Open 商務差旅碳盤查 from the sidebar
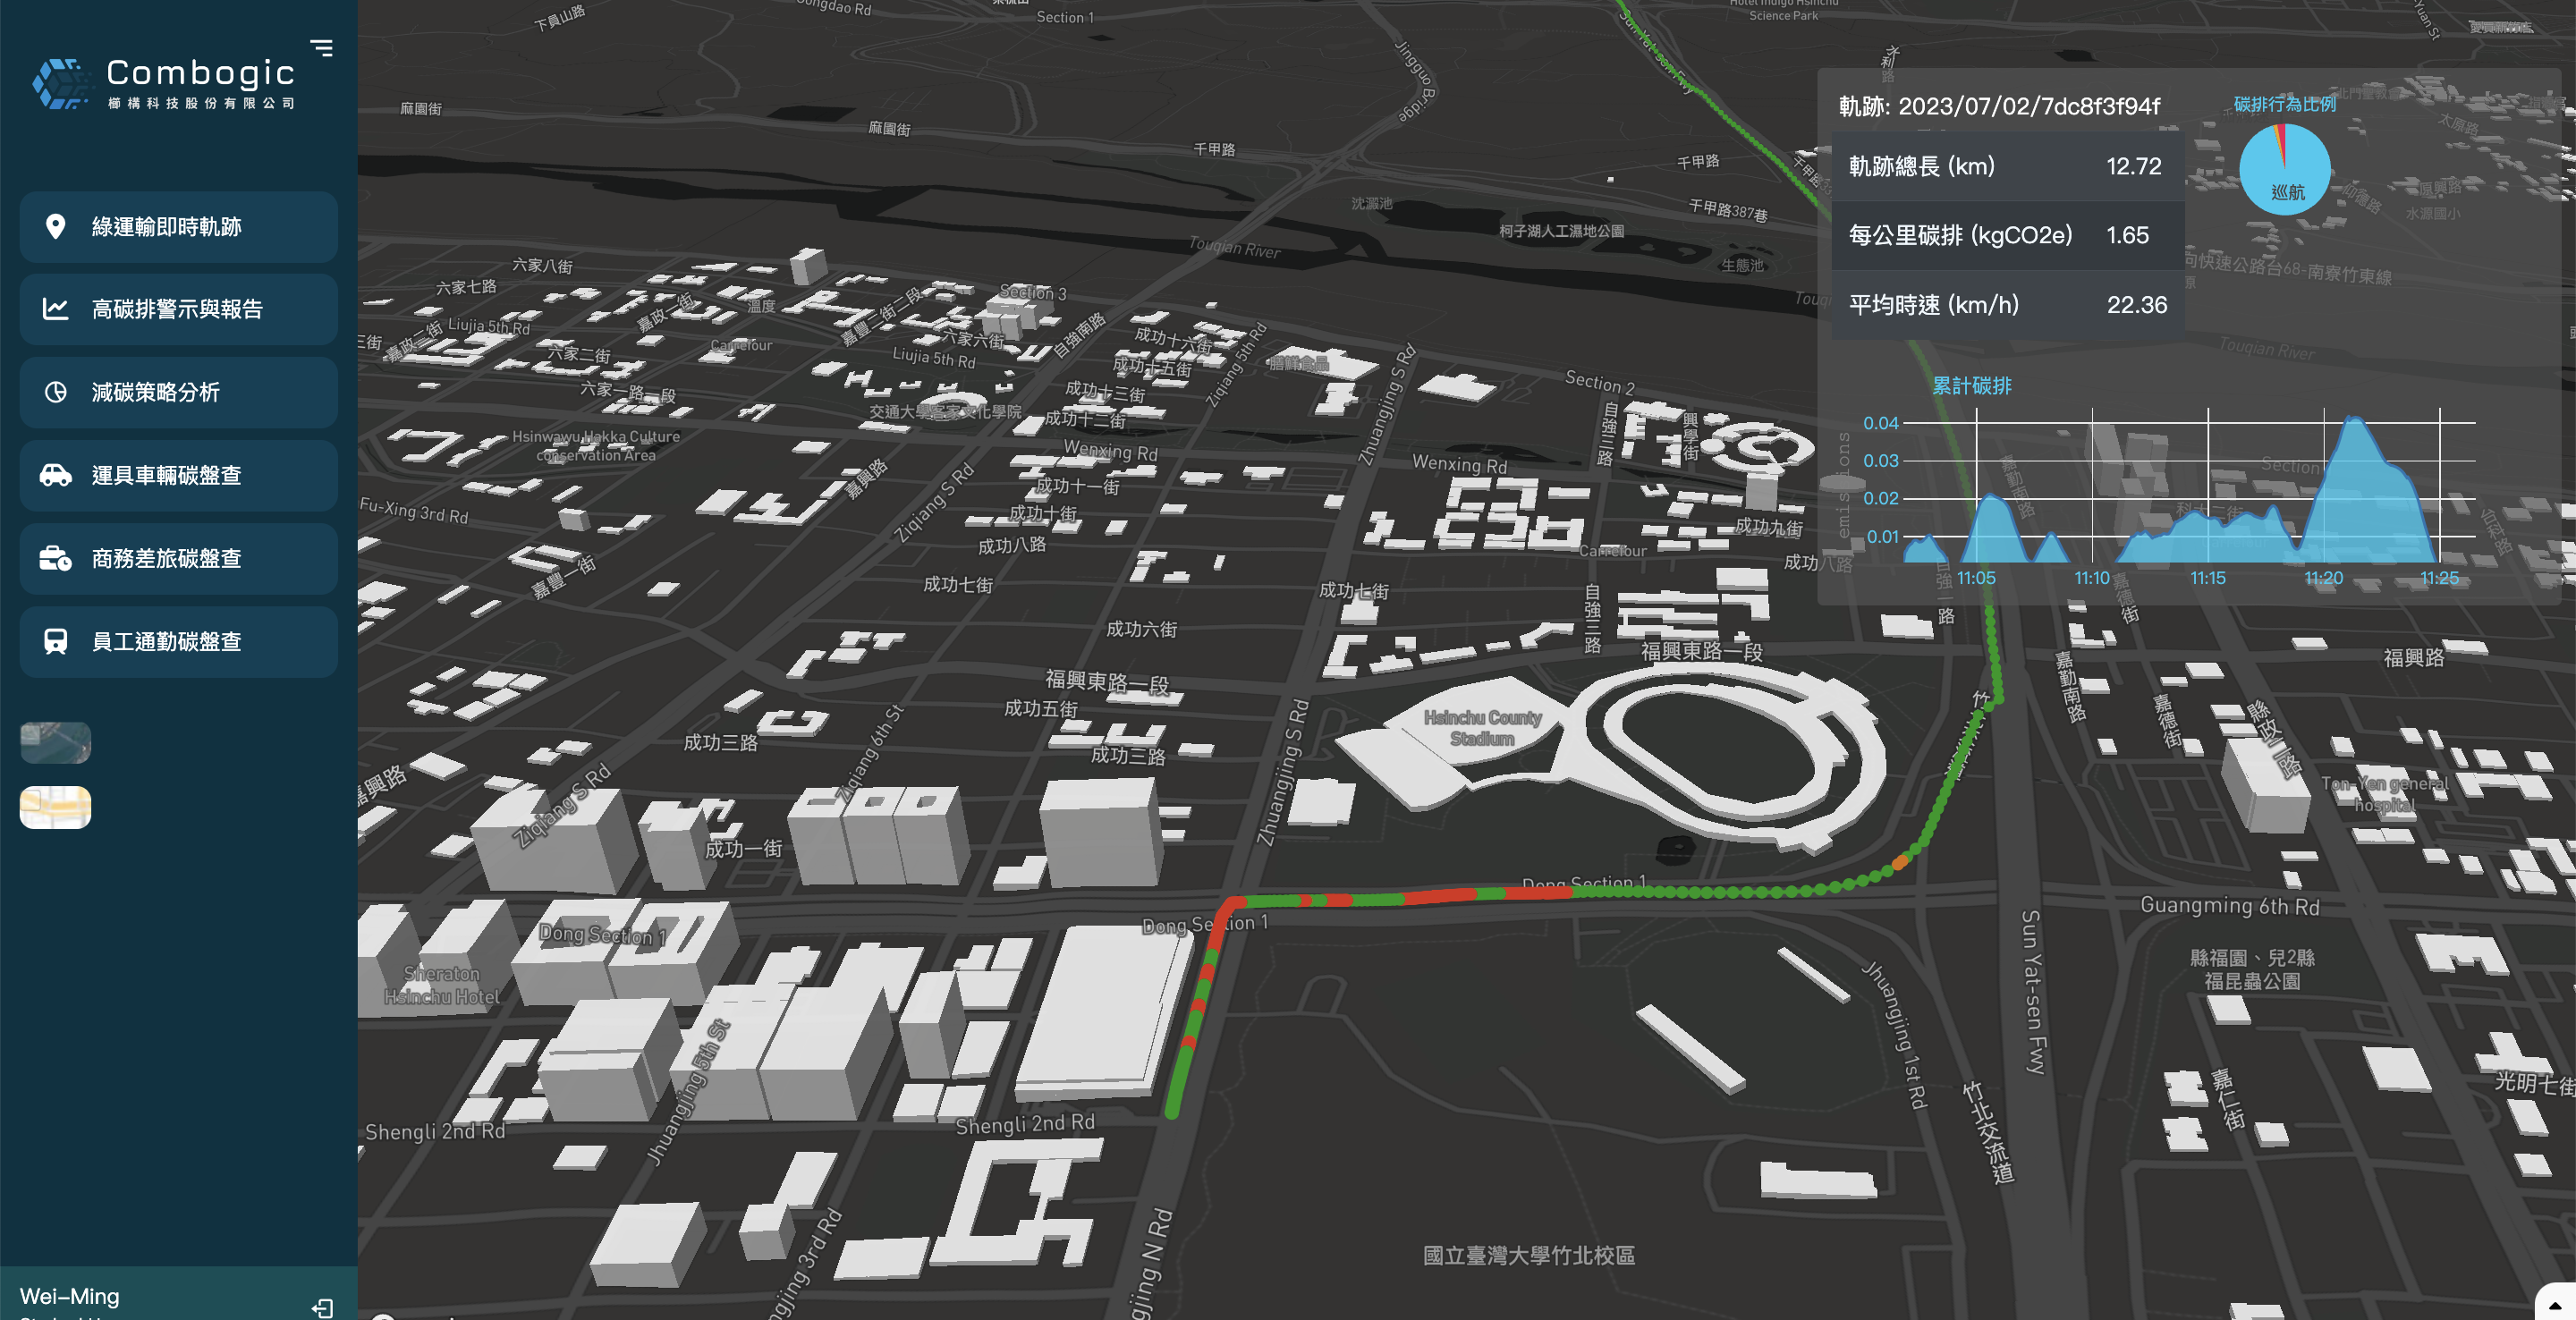2576x1320 pixels. click(179, 558)
